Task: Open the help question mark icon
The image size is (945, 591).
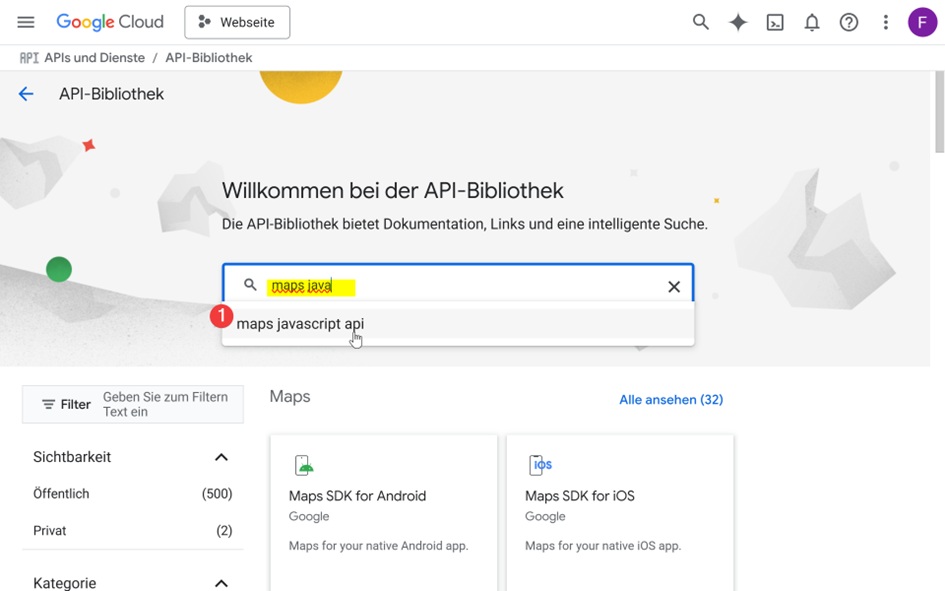Action: tap(849, 22)
